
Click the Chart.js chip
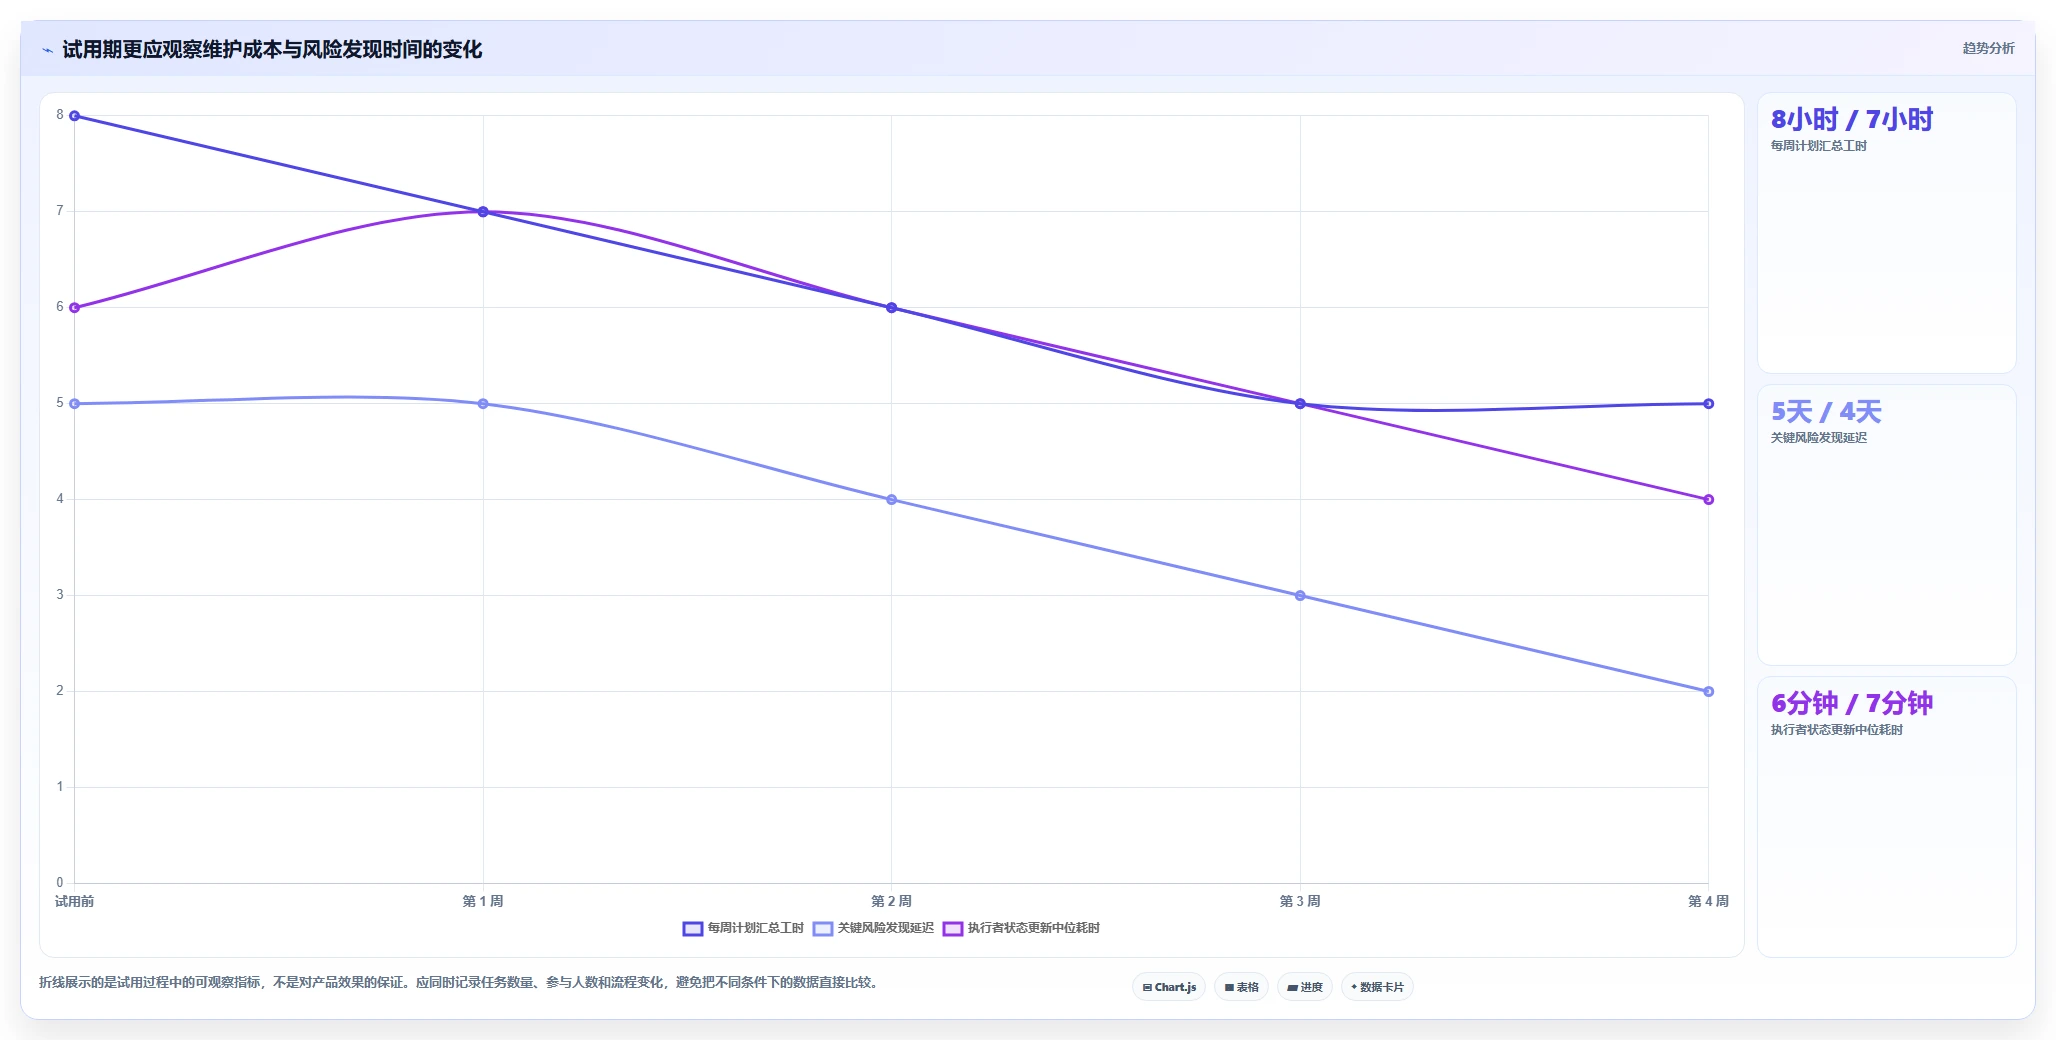pyautogui.click(x=1169, y=987)
